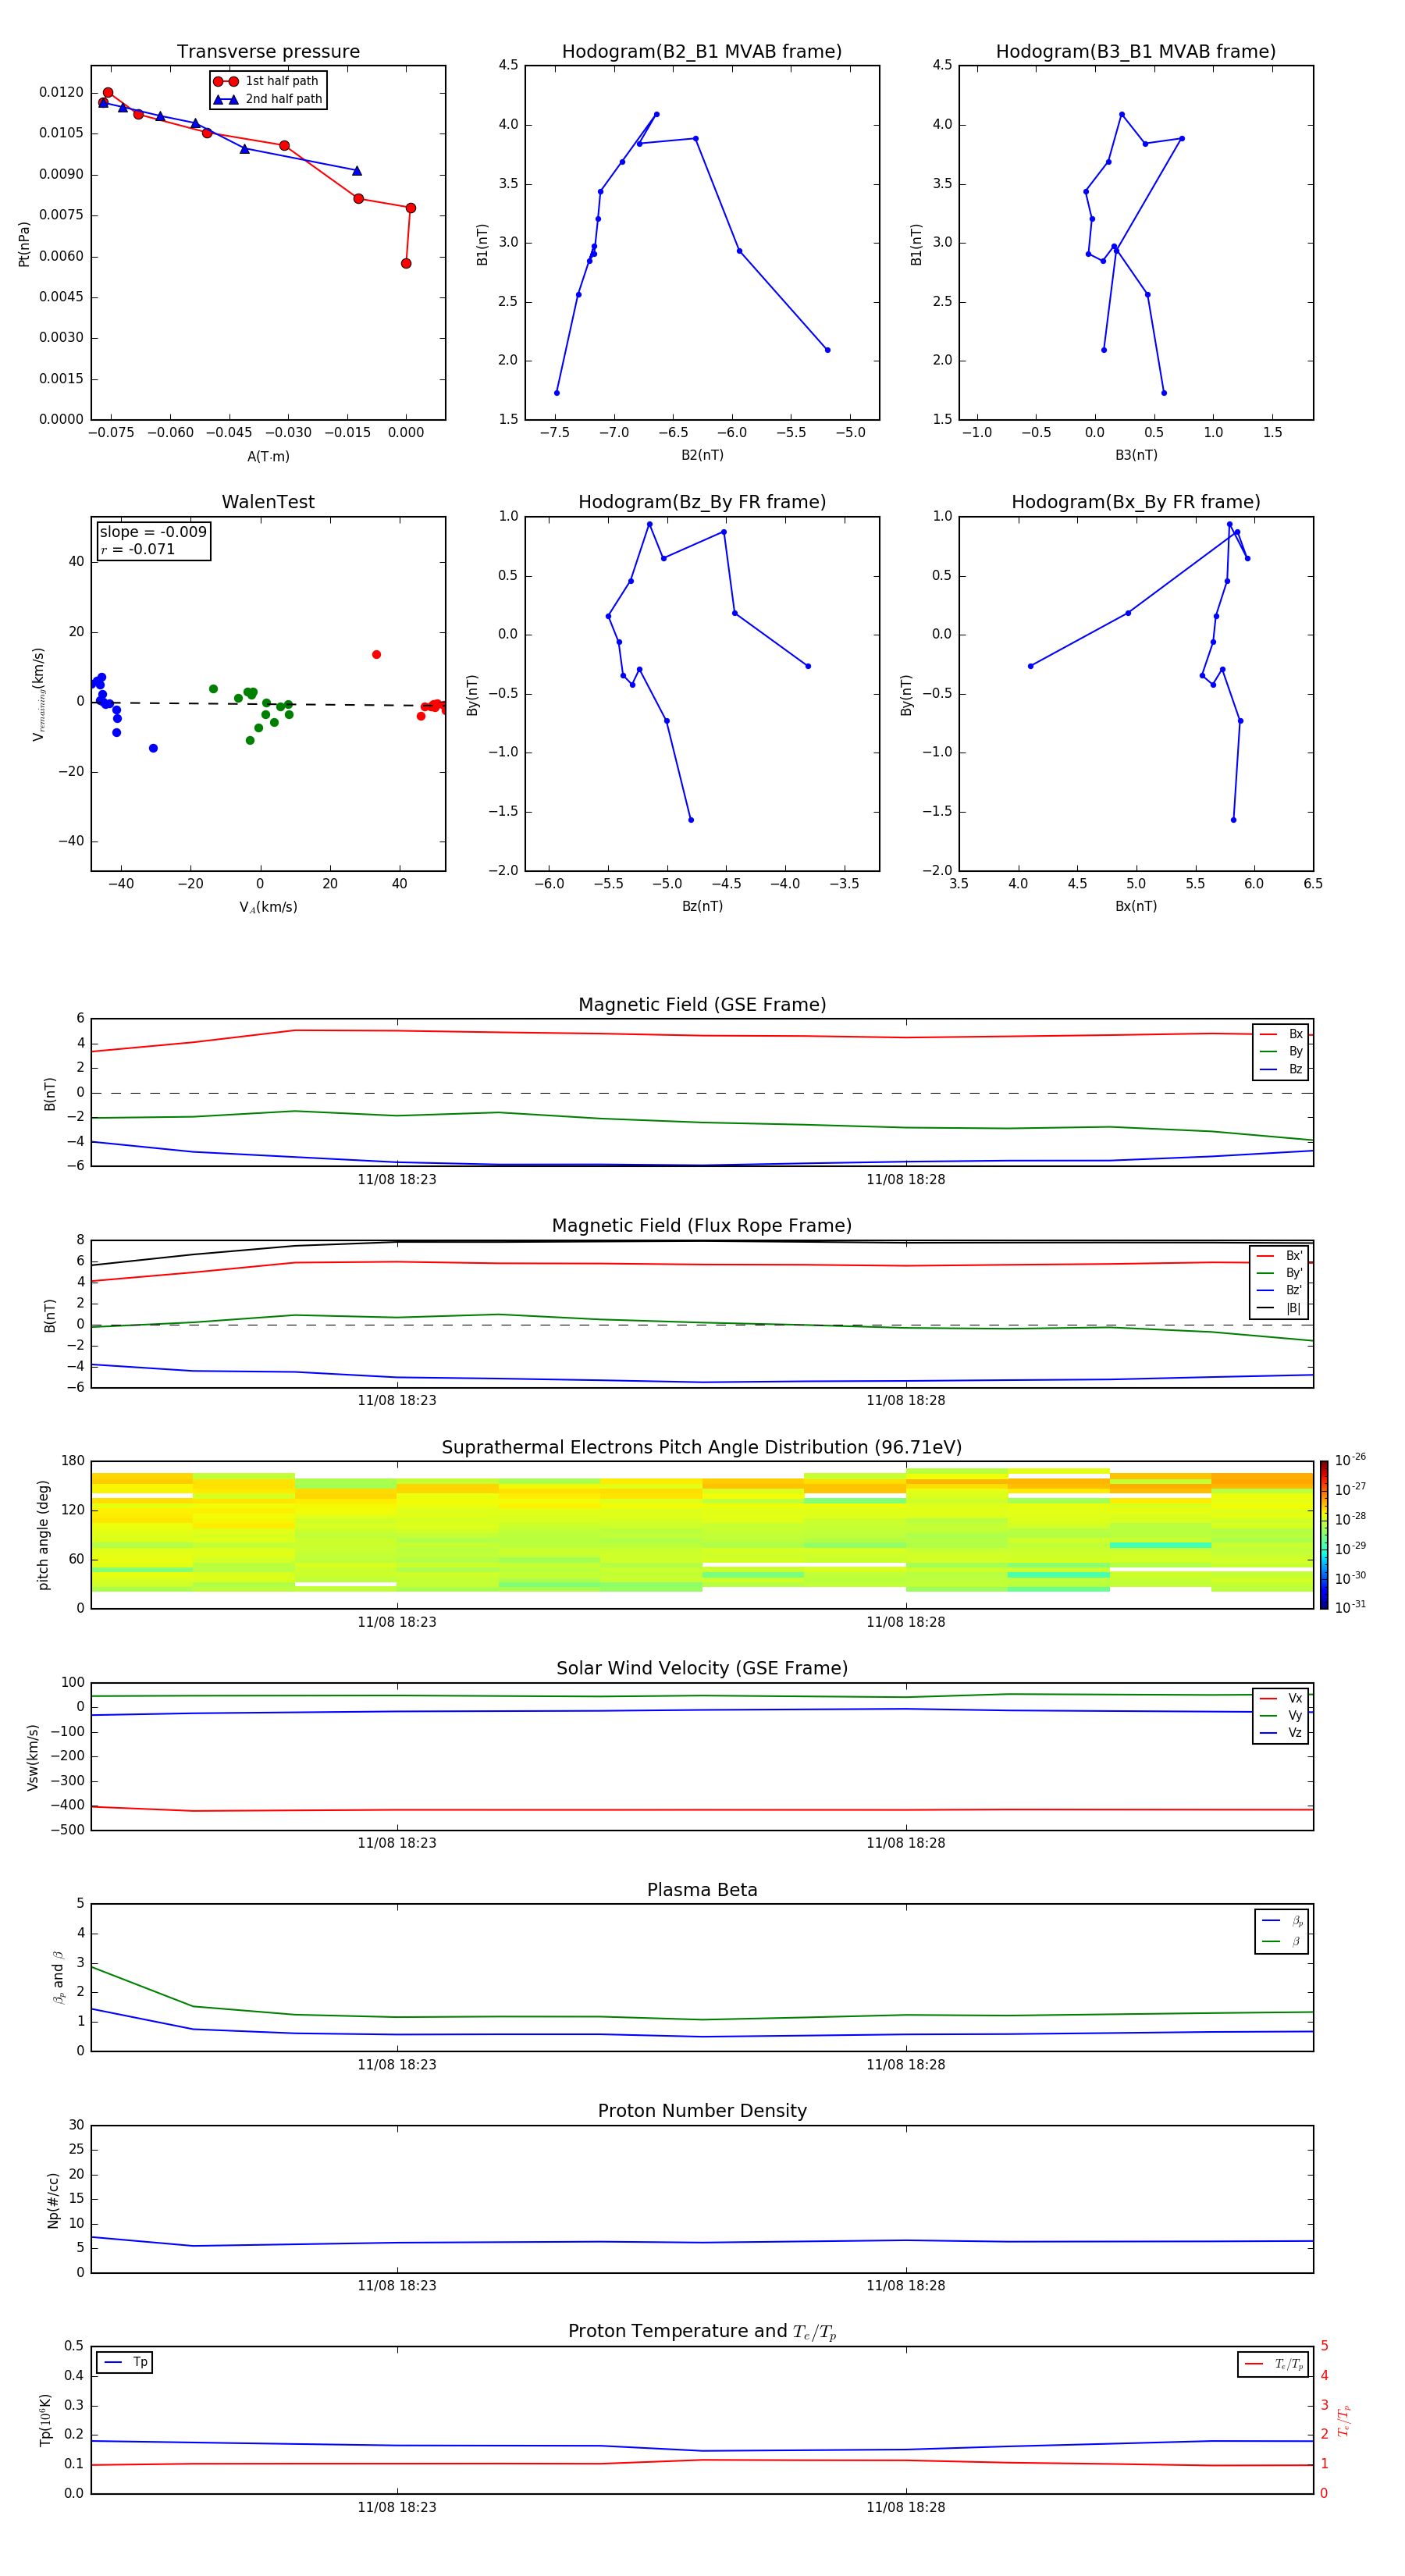Click the 'Bz(nT)' x-axis label
Screen dimensions: 1405x2576
coord(702,906)
